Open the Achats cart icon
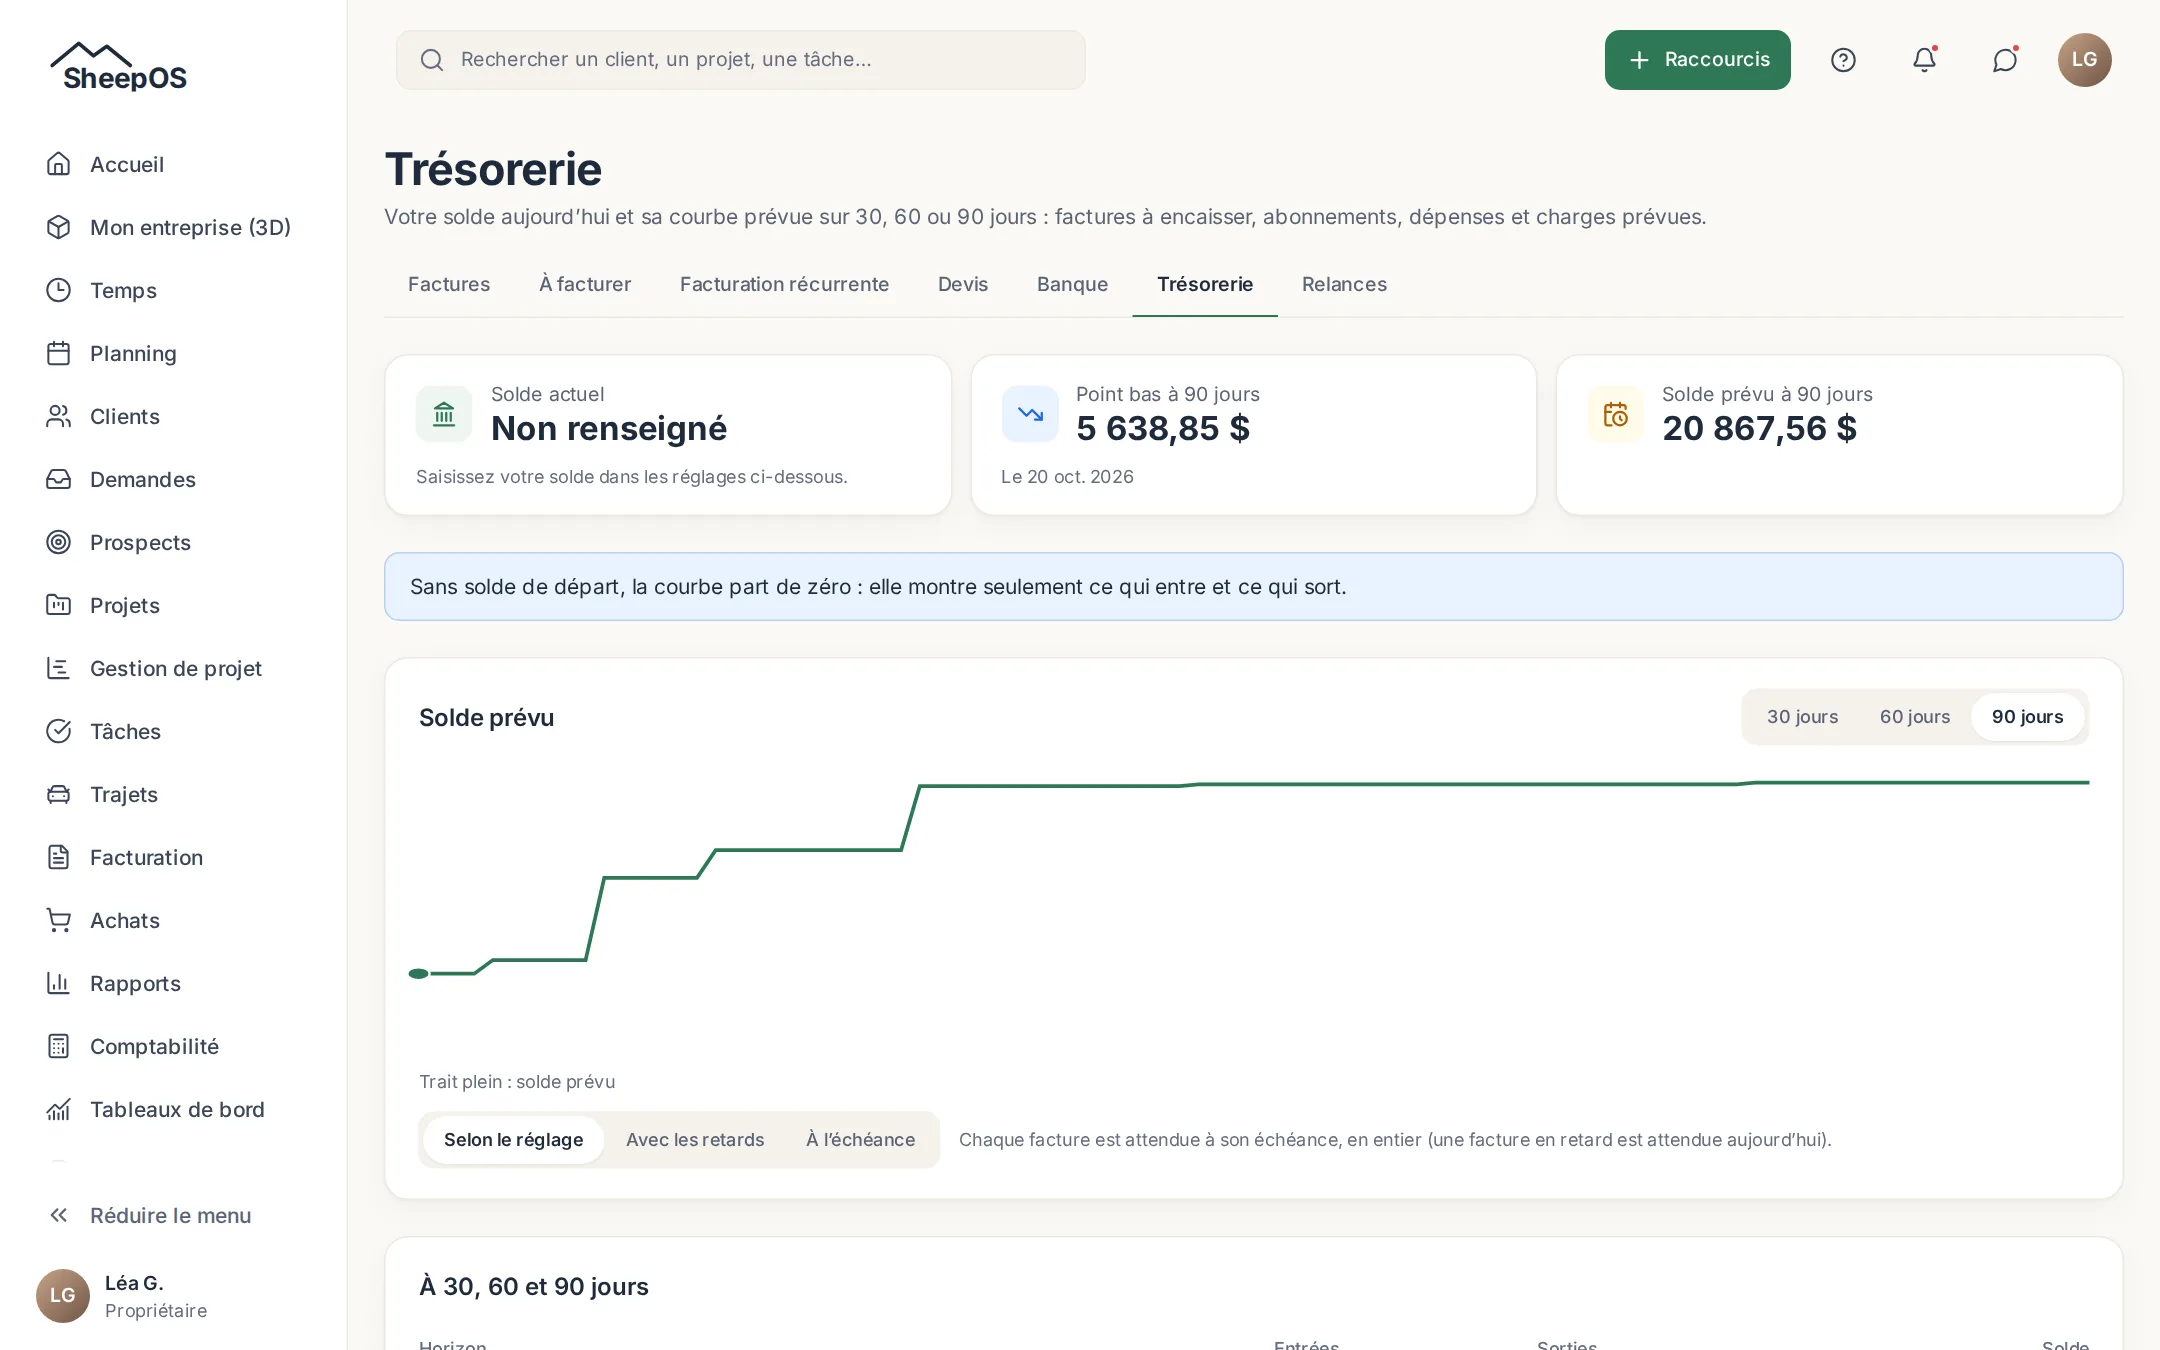Screen dimensions: 2160x1350 (x=59, y=920)
